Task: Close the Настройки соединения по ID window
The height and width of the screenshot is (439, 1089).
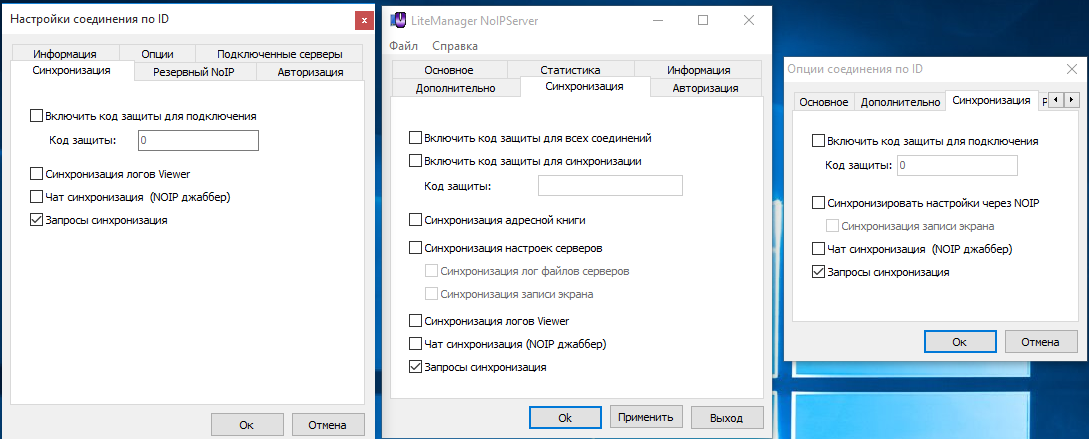Action: click(364, 20)
